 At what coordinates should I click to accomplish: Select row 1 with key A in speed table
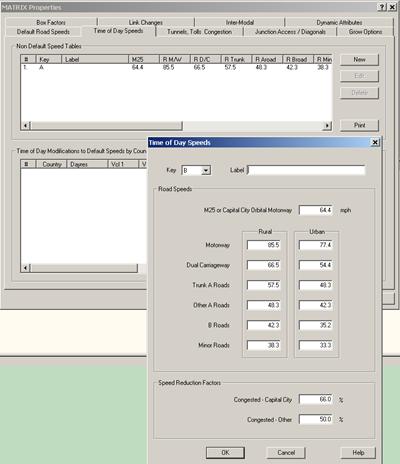176,67
